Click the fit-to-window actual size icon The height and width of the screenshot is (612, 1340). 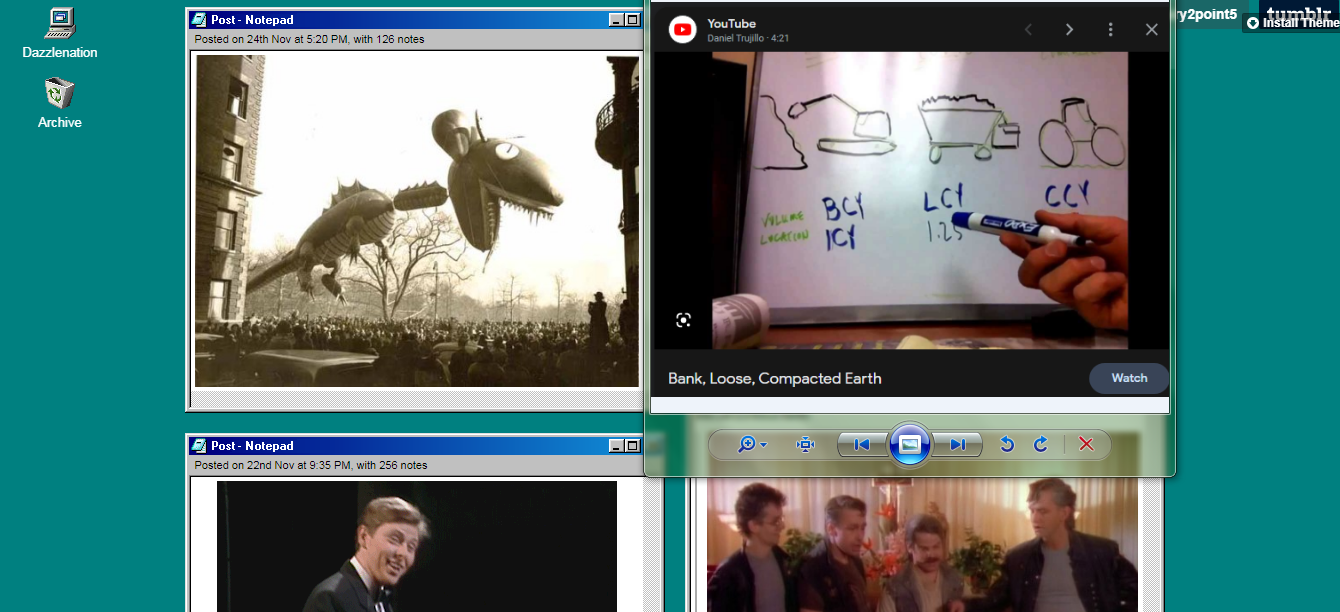(x=805, y=444)
